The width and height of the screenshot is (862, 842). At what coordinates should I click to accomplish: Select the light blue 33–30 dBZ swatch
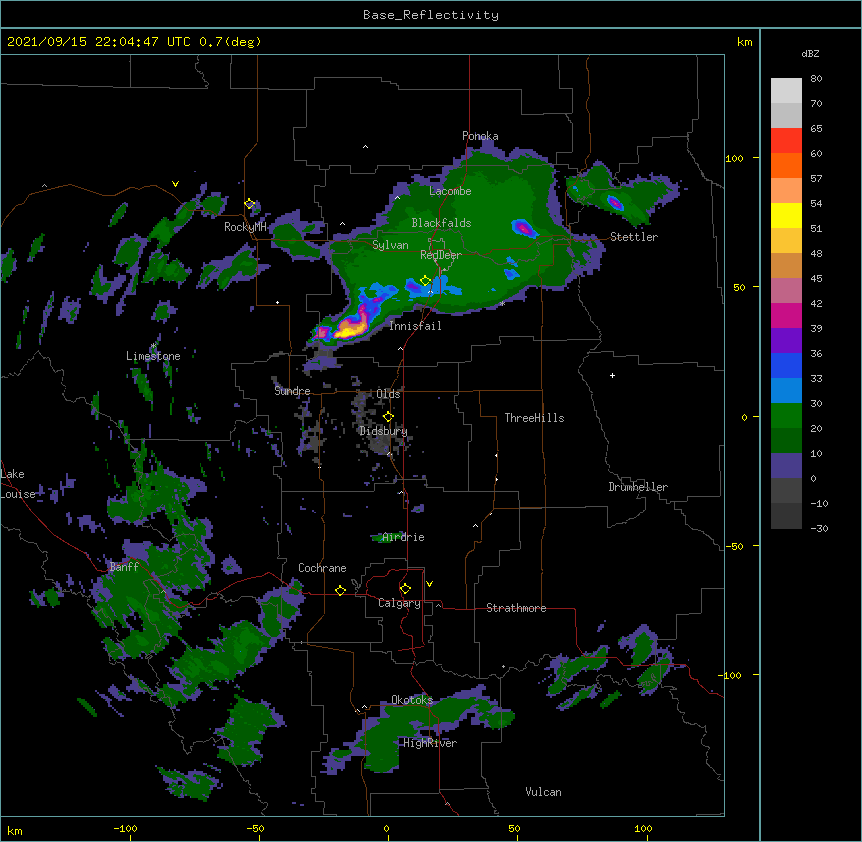pos(786,391)
